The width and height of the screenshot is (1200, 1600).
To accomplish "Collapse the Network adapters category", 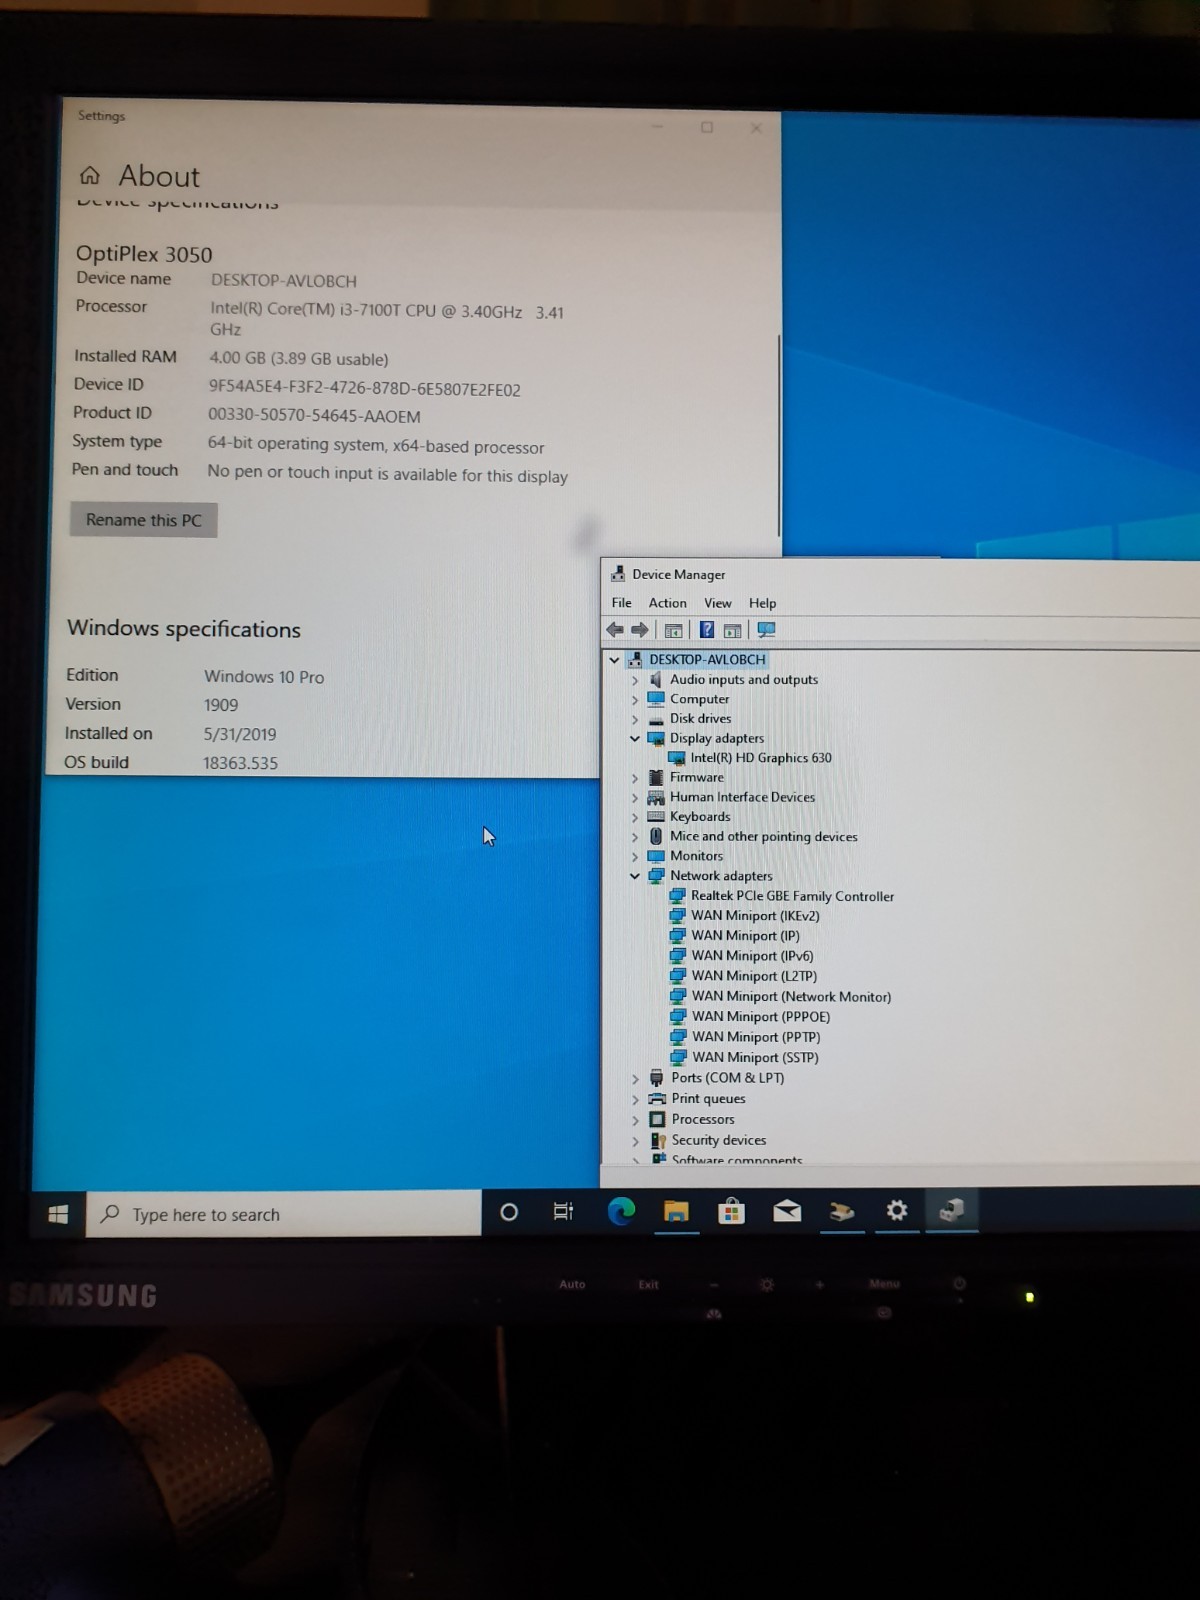I will click(635, 876).
